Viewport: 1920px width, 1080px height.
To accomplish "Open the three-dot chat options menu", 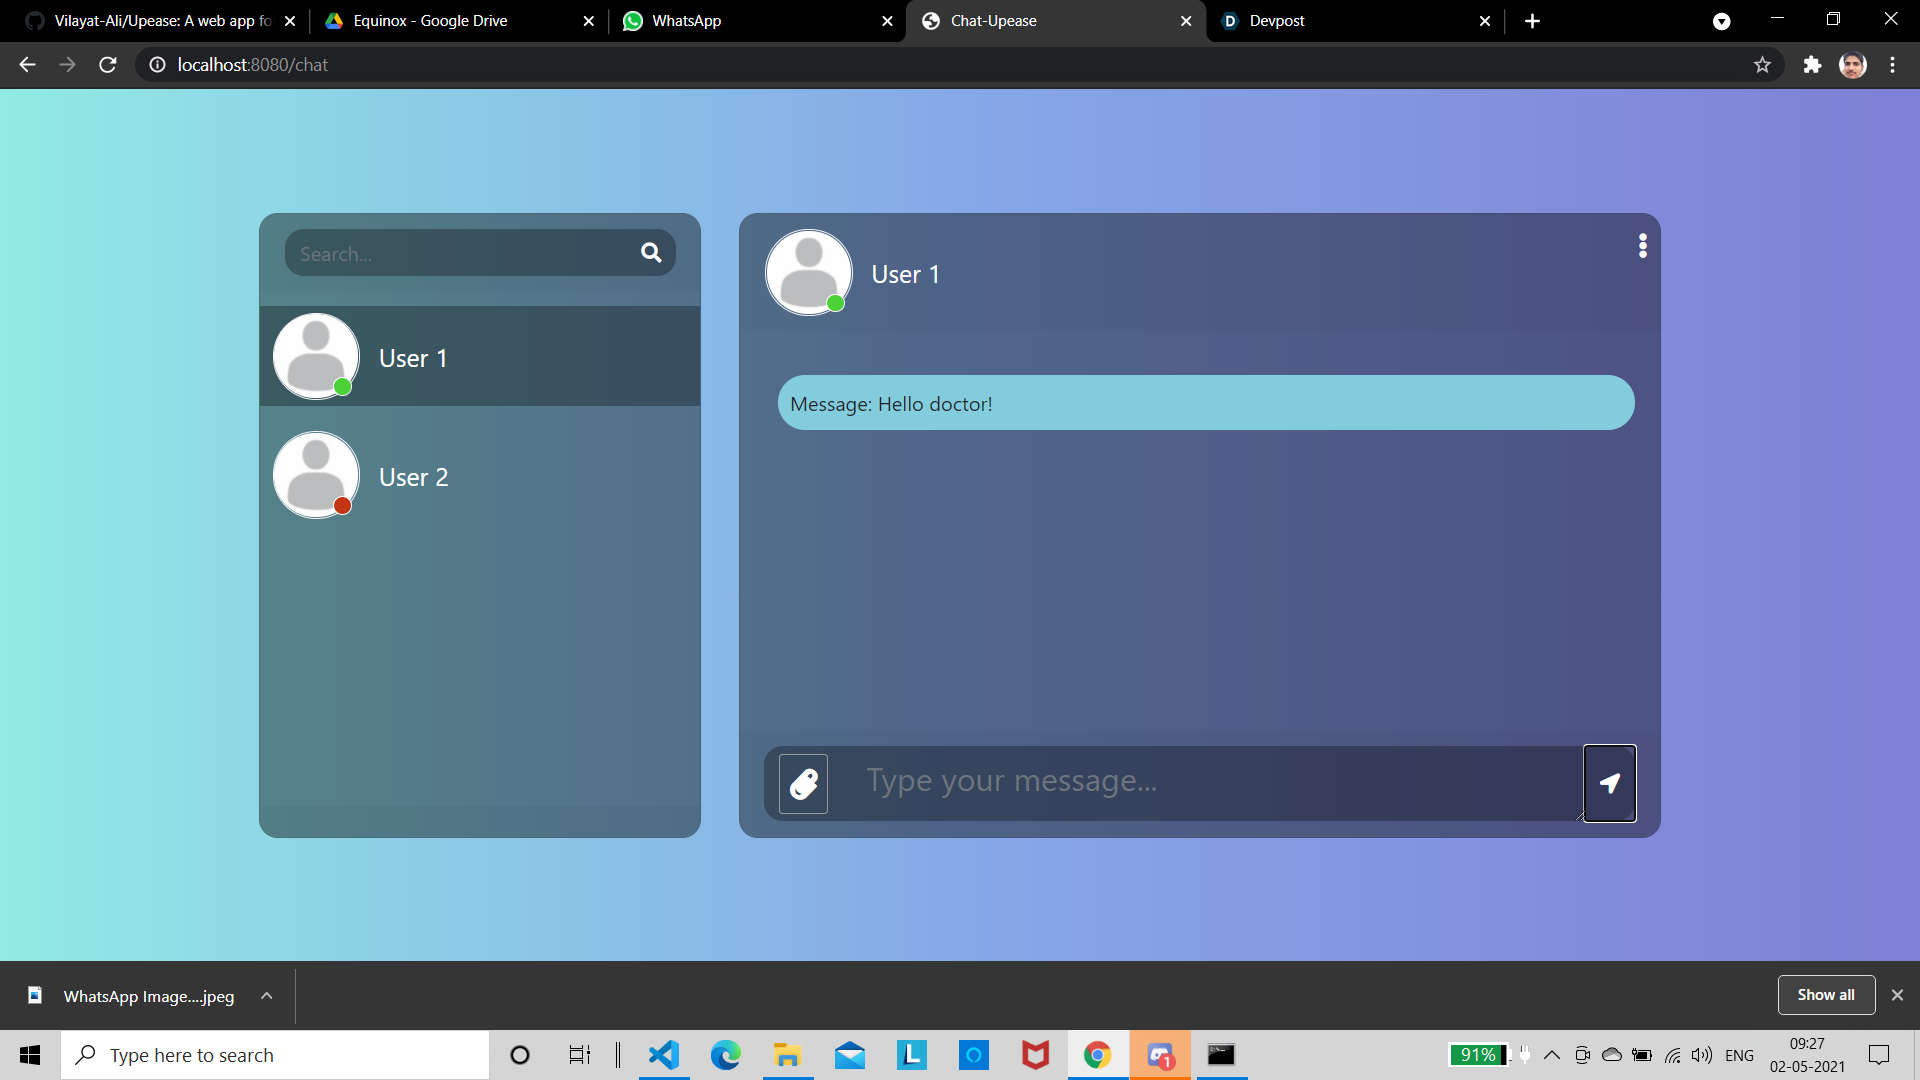I will (1642, 246).
